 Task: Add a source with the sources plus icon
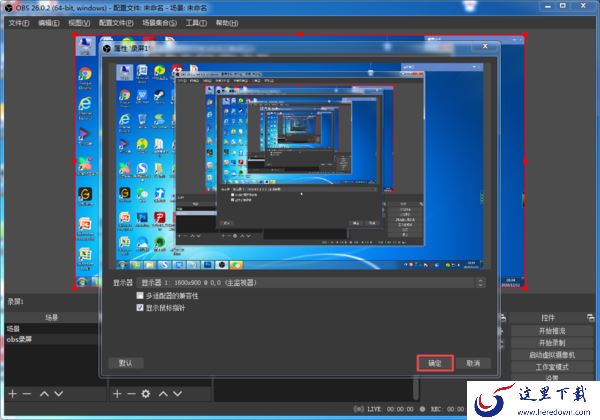click(x=117, y=394)
